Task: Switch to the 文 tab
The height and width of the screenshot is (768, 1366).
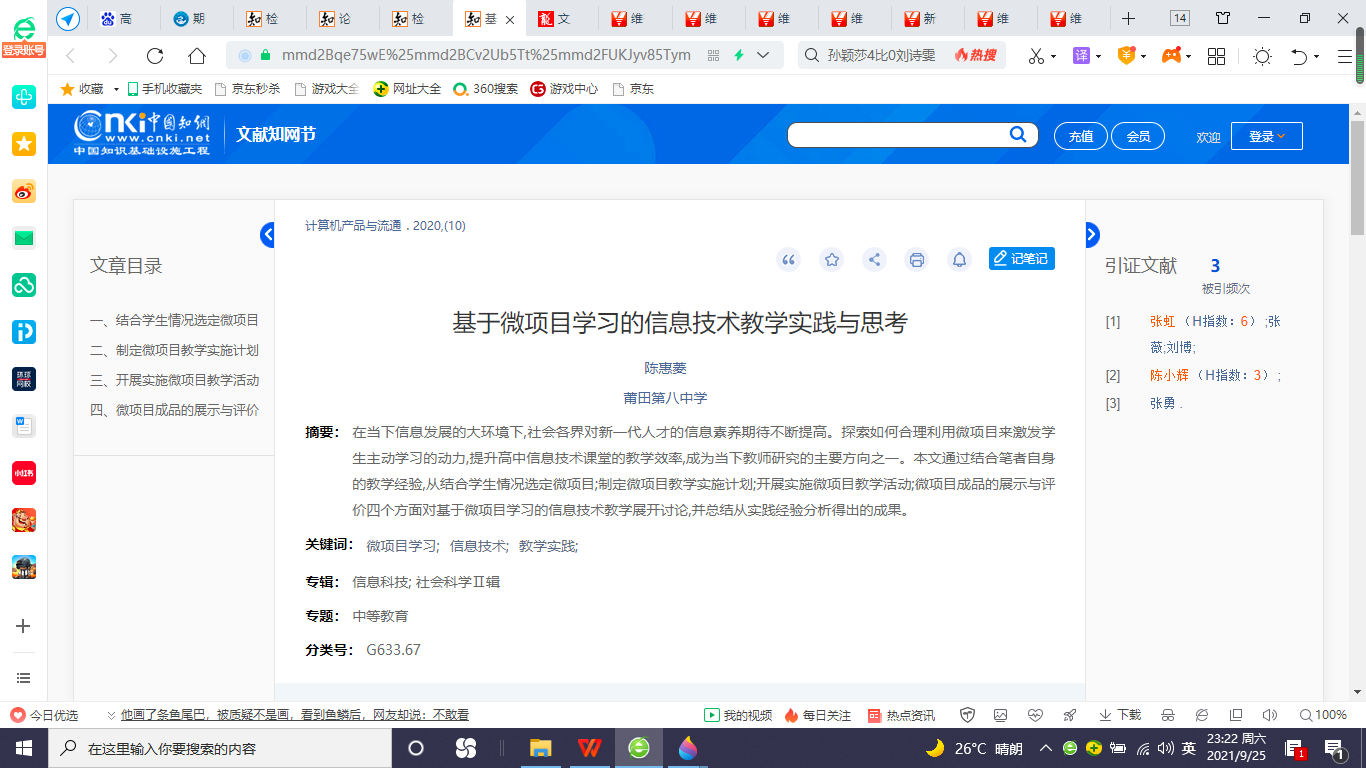Action: (x=563, y=18)
